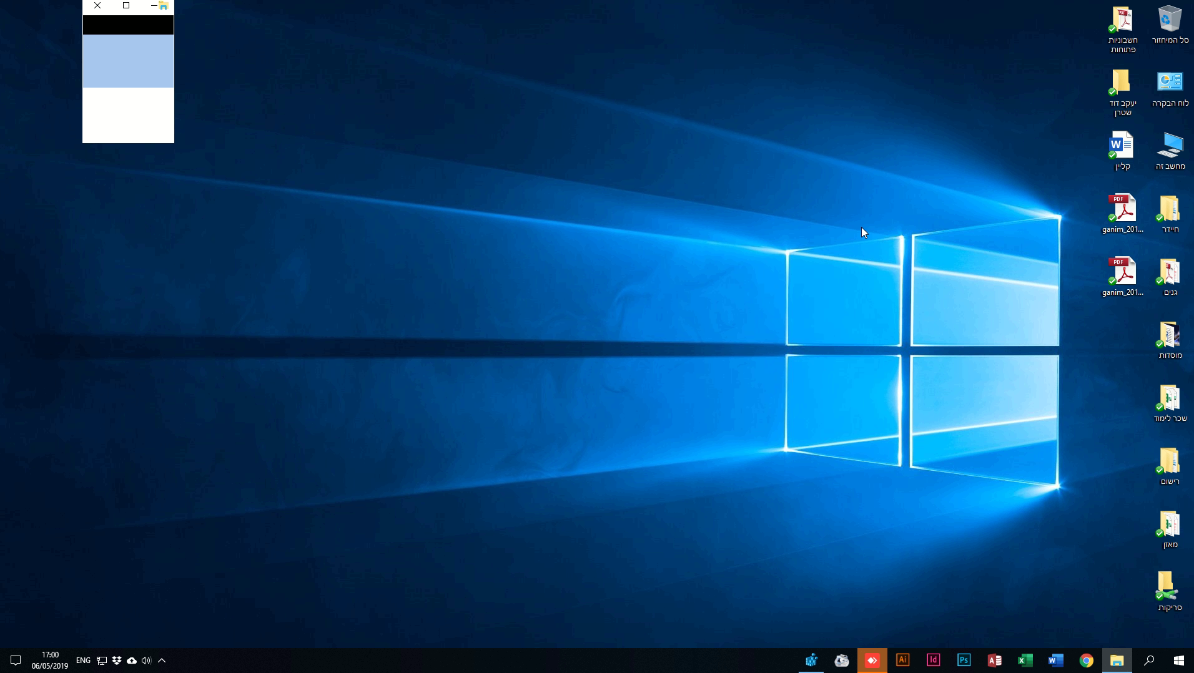Launch Google Chrome from taskbar
Screen dimensions: 1194x673
click(x=1087, y=660)
